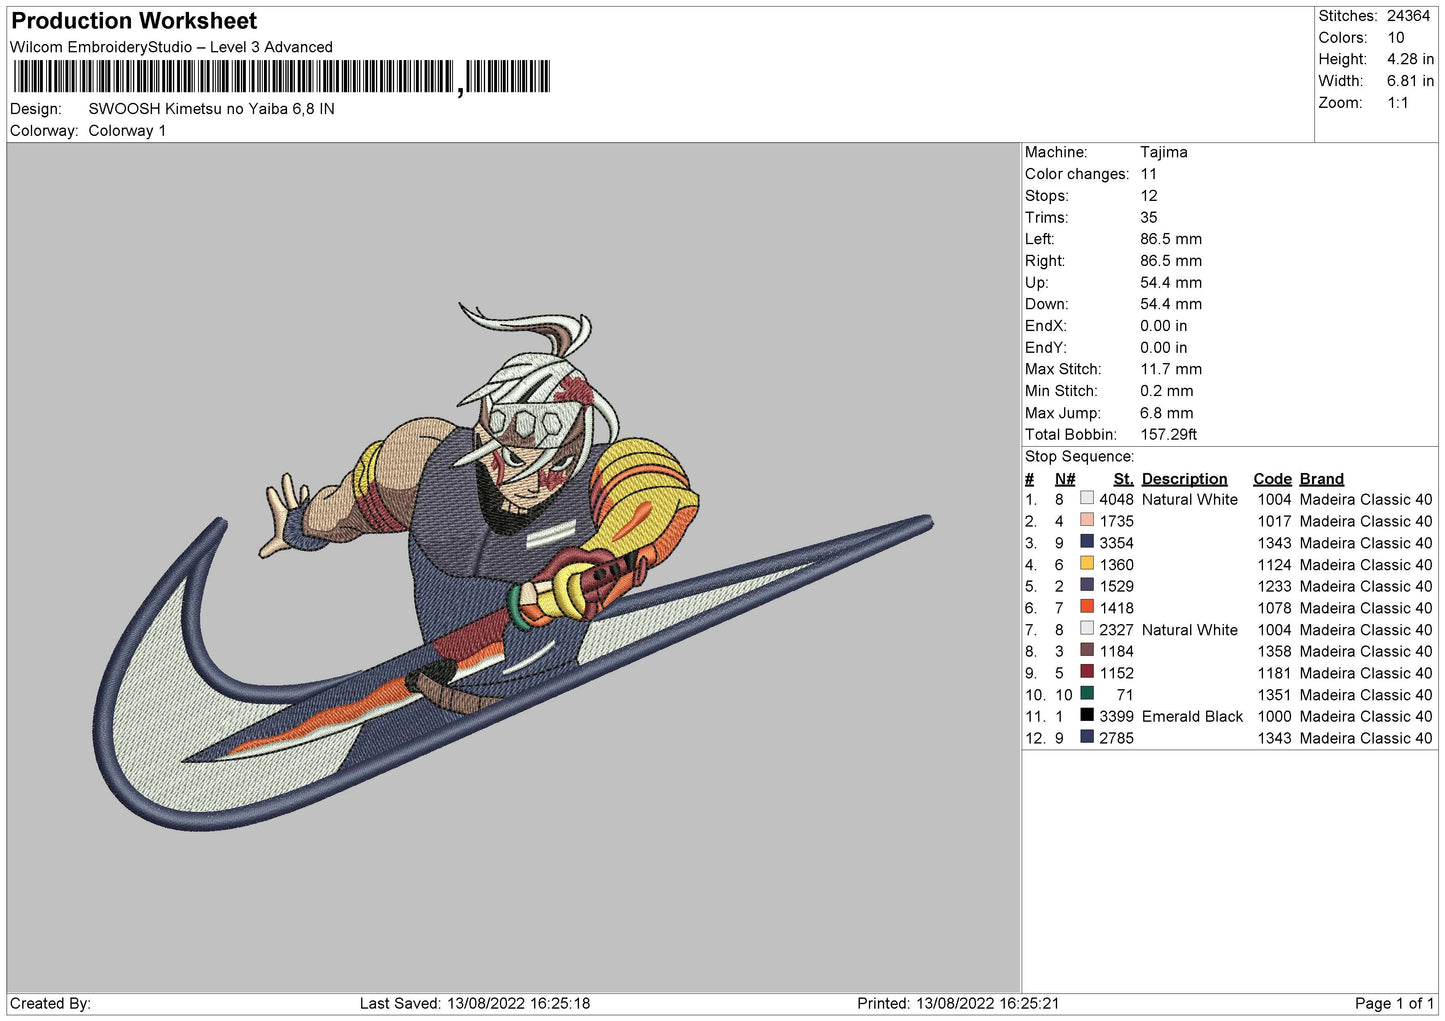
Task: Click the Production Worksheet title
Action: (134, 21)
